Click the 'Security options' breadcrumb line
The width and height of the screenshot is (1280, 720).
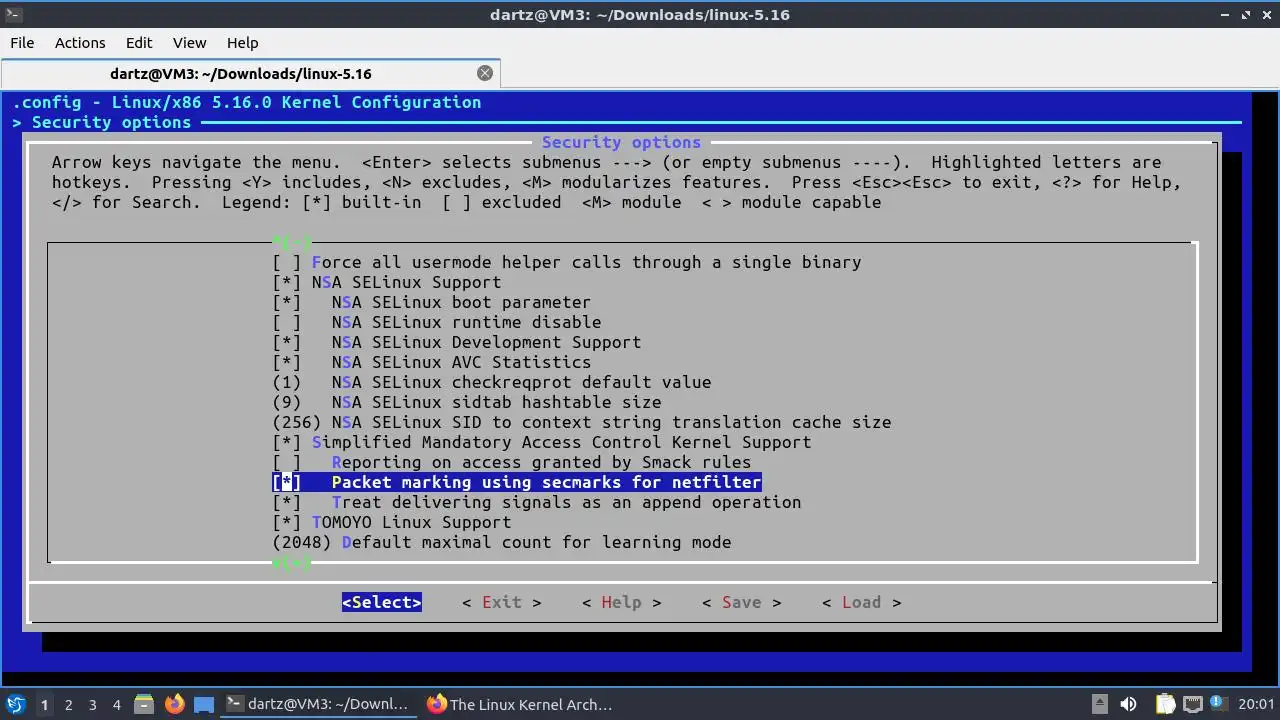pos(101,122)
